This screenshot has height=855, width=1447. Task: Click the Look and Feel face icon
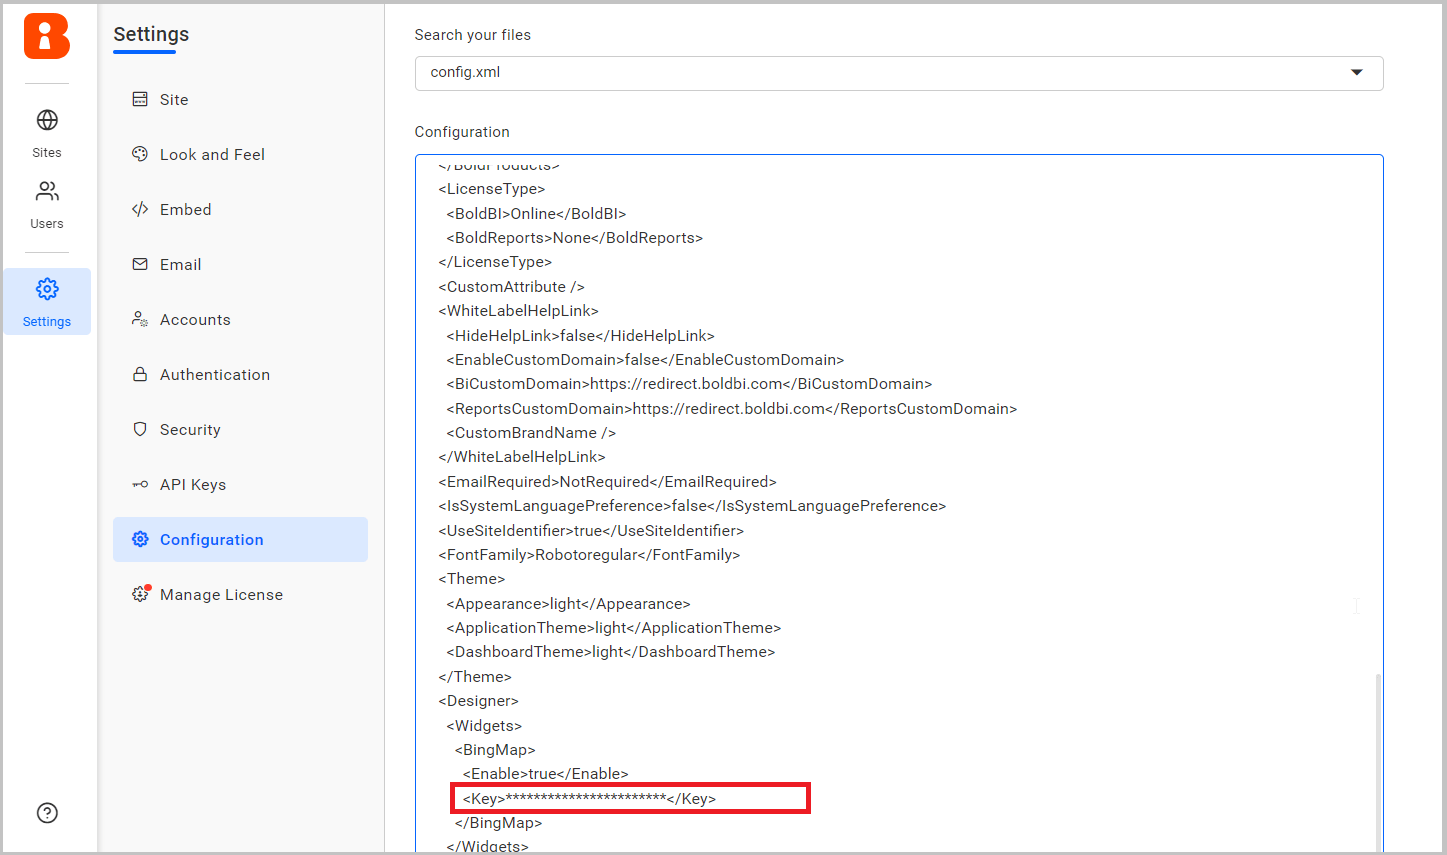[x=140, y=154]
